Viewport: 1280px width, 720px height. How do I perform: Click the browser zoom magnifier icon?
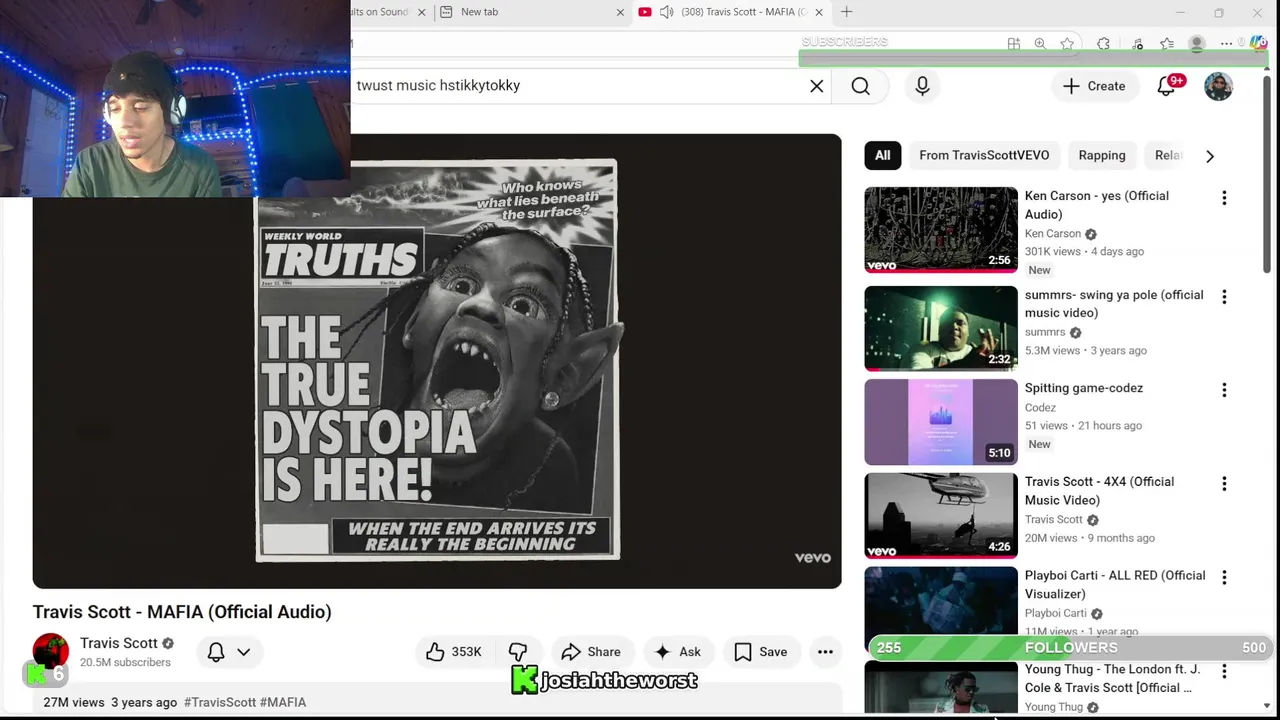tap(1040, 43)
